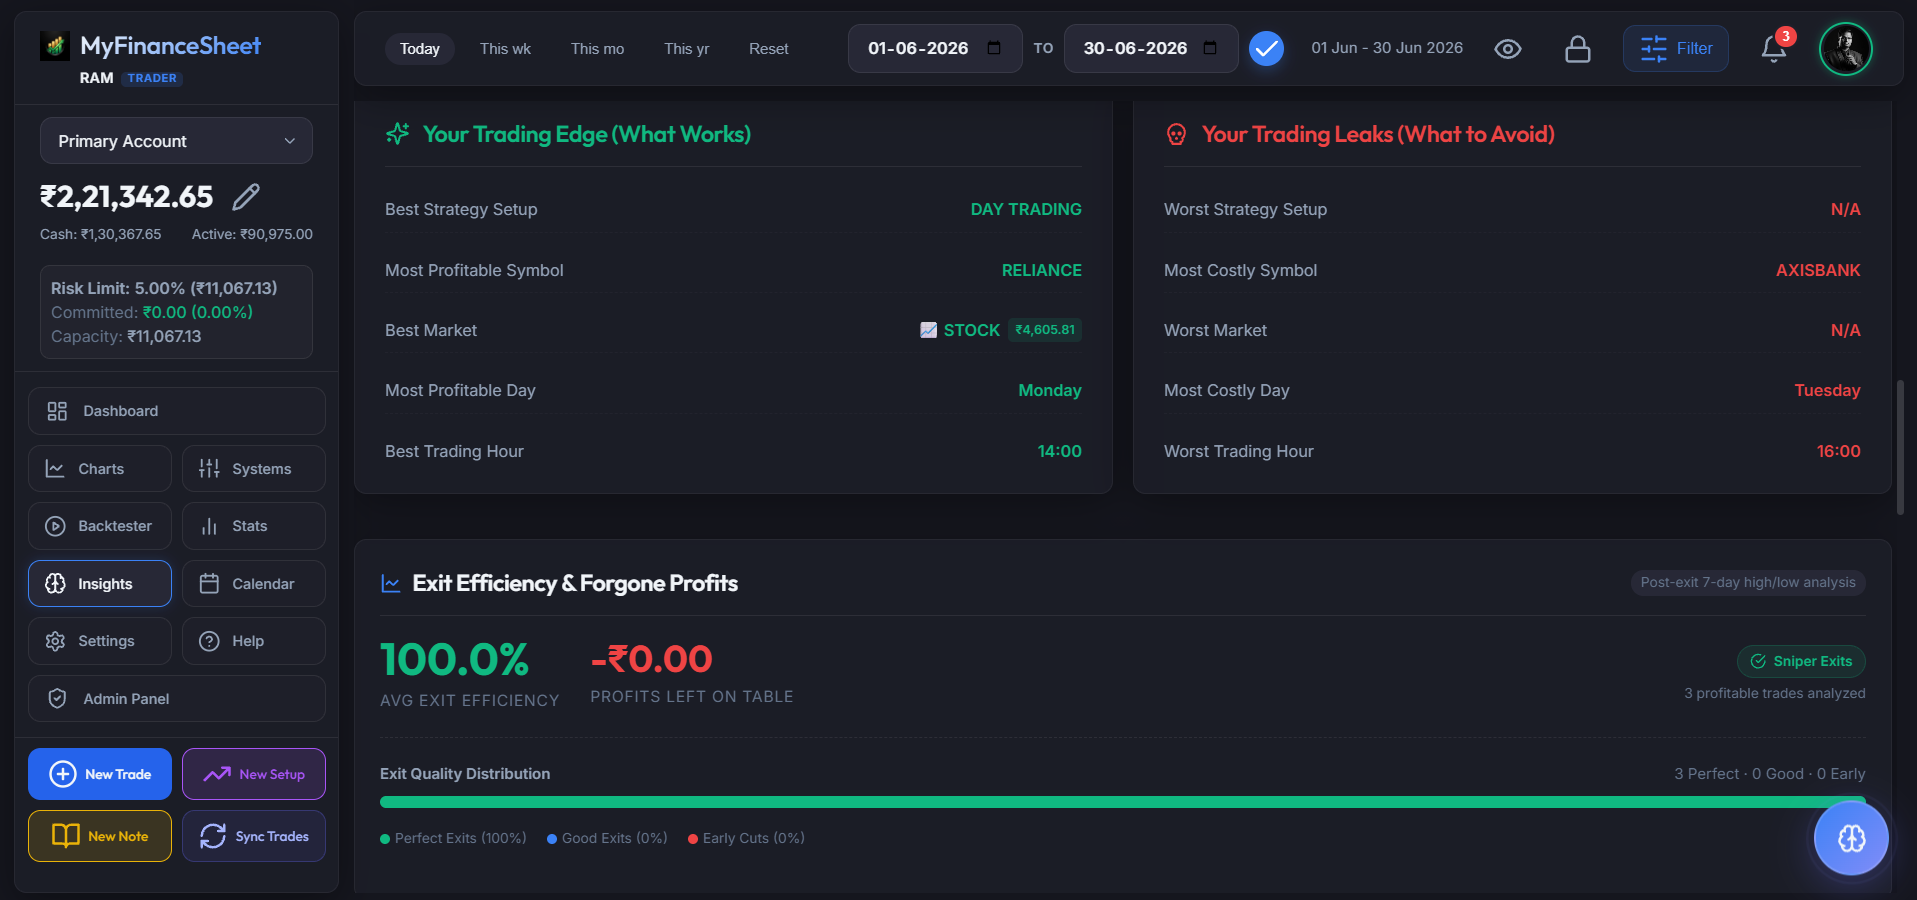Click the Sniper Exits badge
The width and height of the screenshot is (1917, 900).
[1801, 661]
